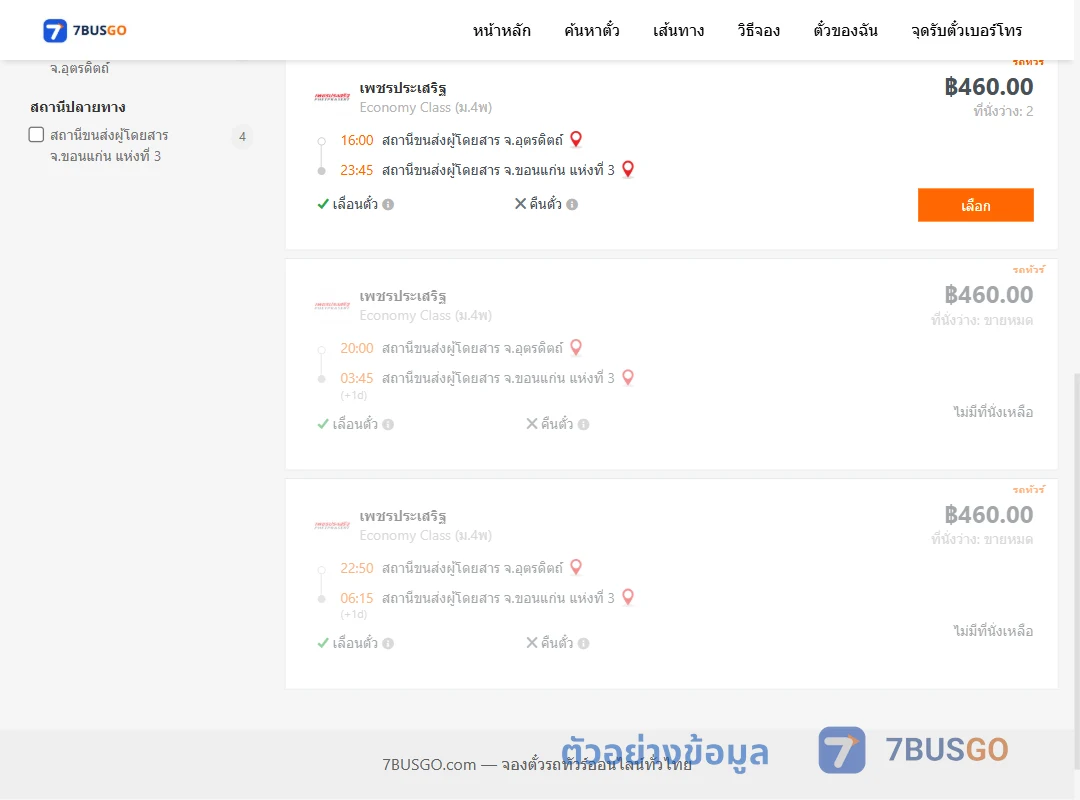Click the 06:15 arrival time
Viewport: 1080px width, 800px height.
point(357,598)
